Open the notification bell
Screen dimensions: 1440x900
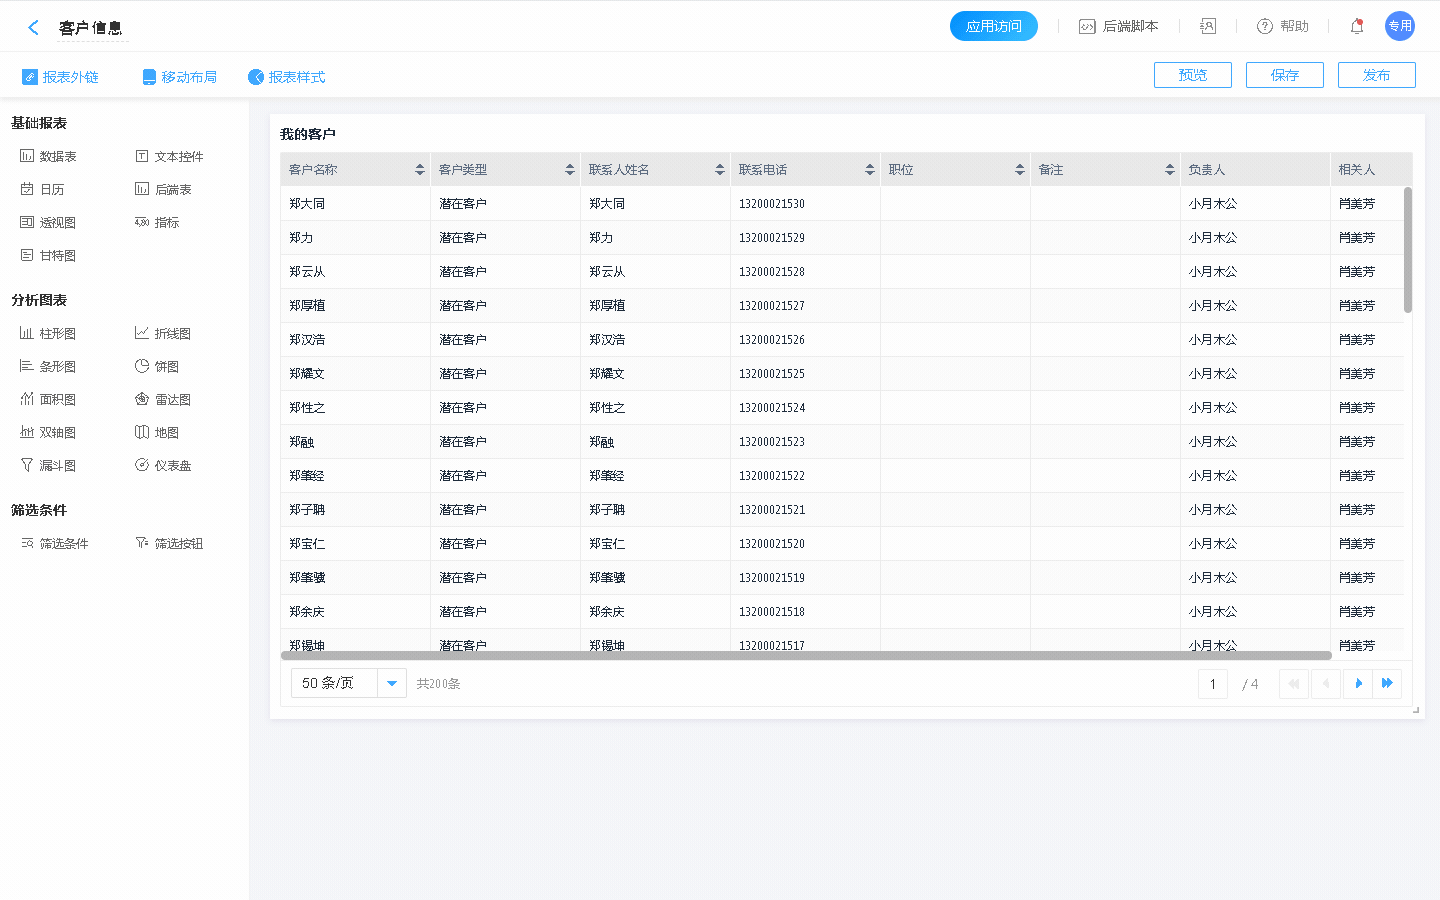coord(1357,27)
